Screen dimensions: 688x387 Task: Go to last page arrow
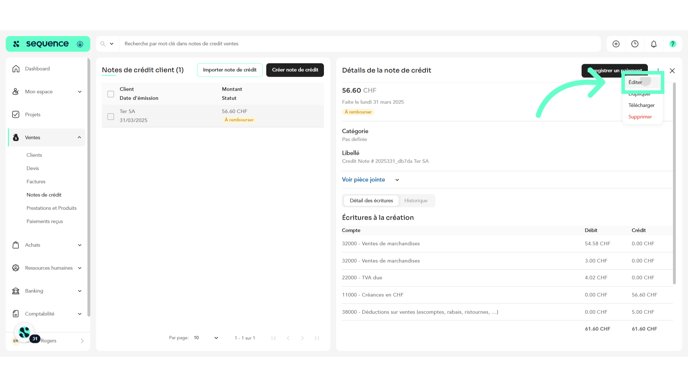click(x=317, y=338)
